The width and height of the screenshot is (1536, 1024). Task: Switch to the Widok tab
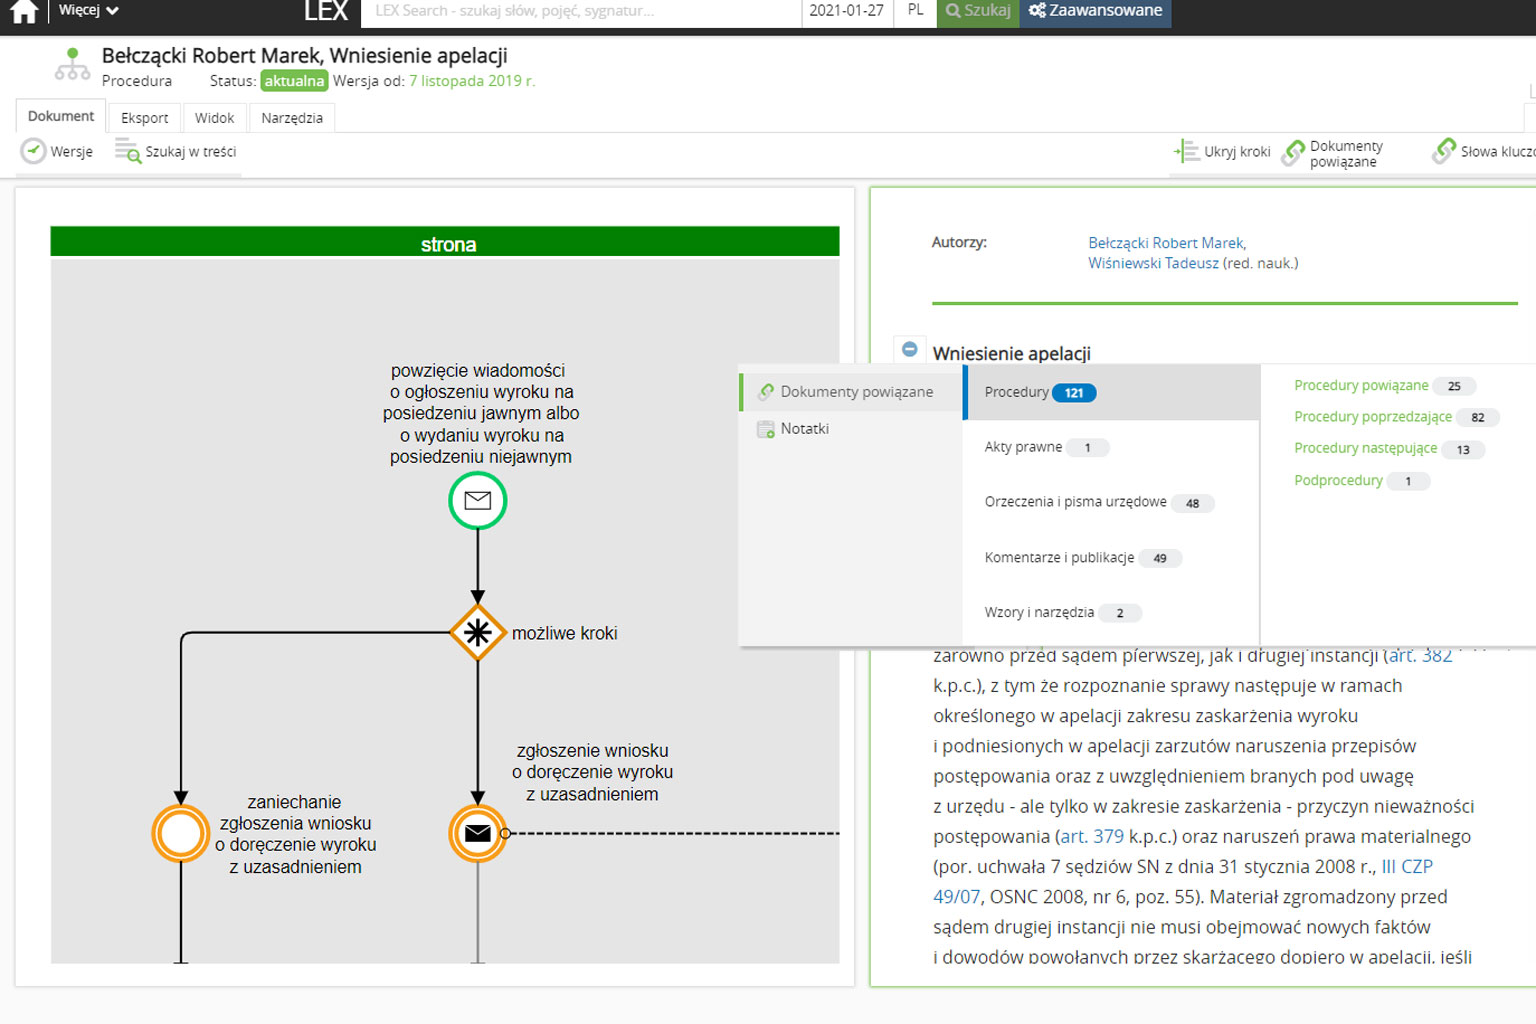pyautogui.click(x=214, y=118)
